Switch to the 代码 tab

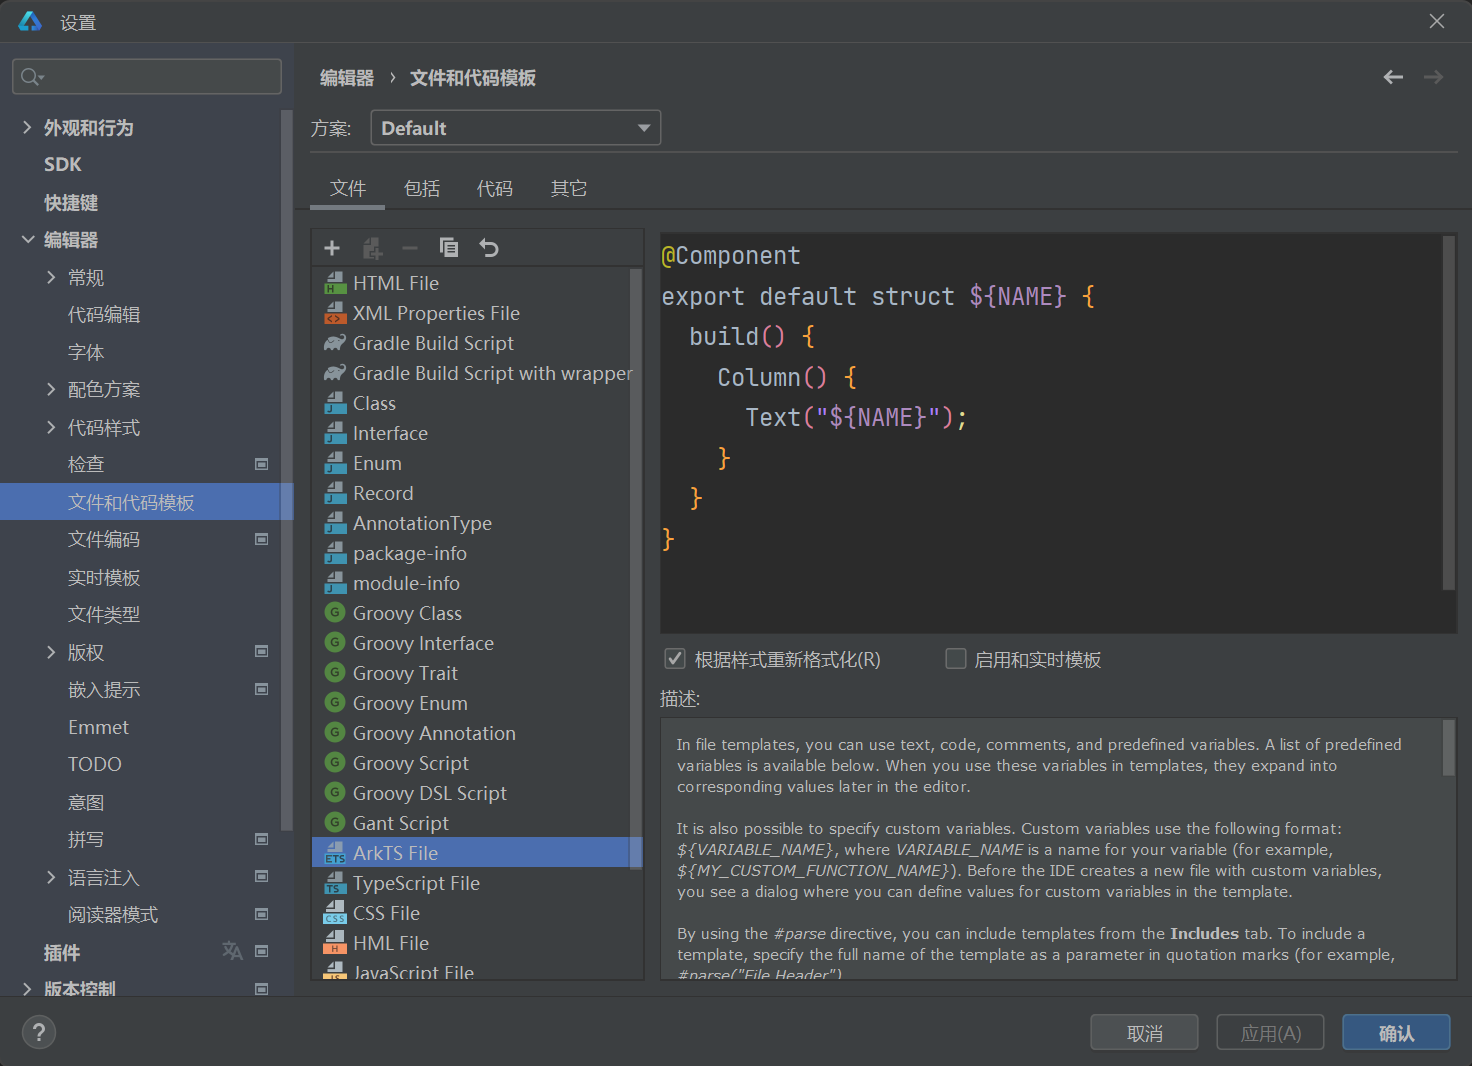495,188
